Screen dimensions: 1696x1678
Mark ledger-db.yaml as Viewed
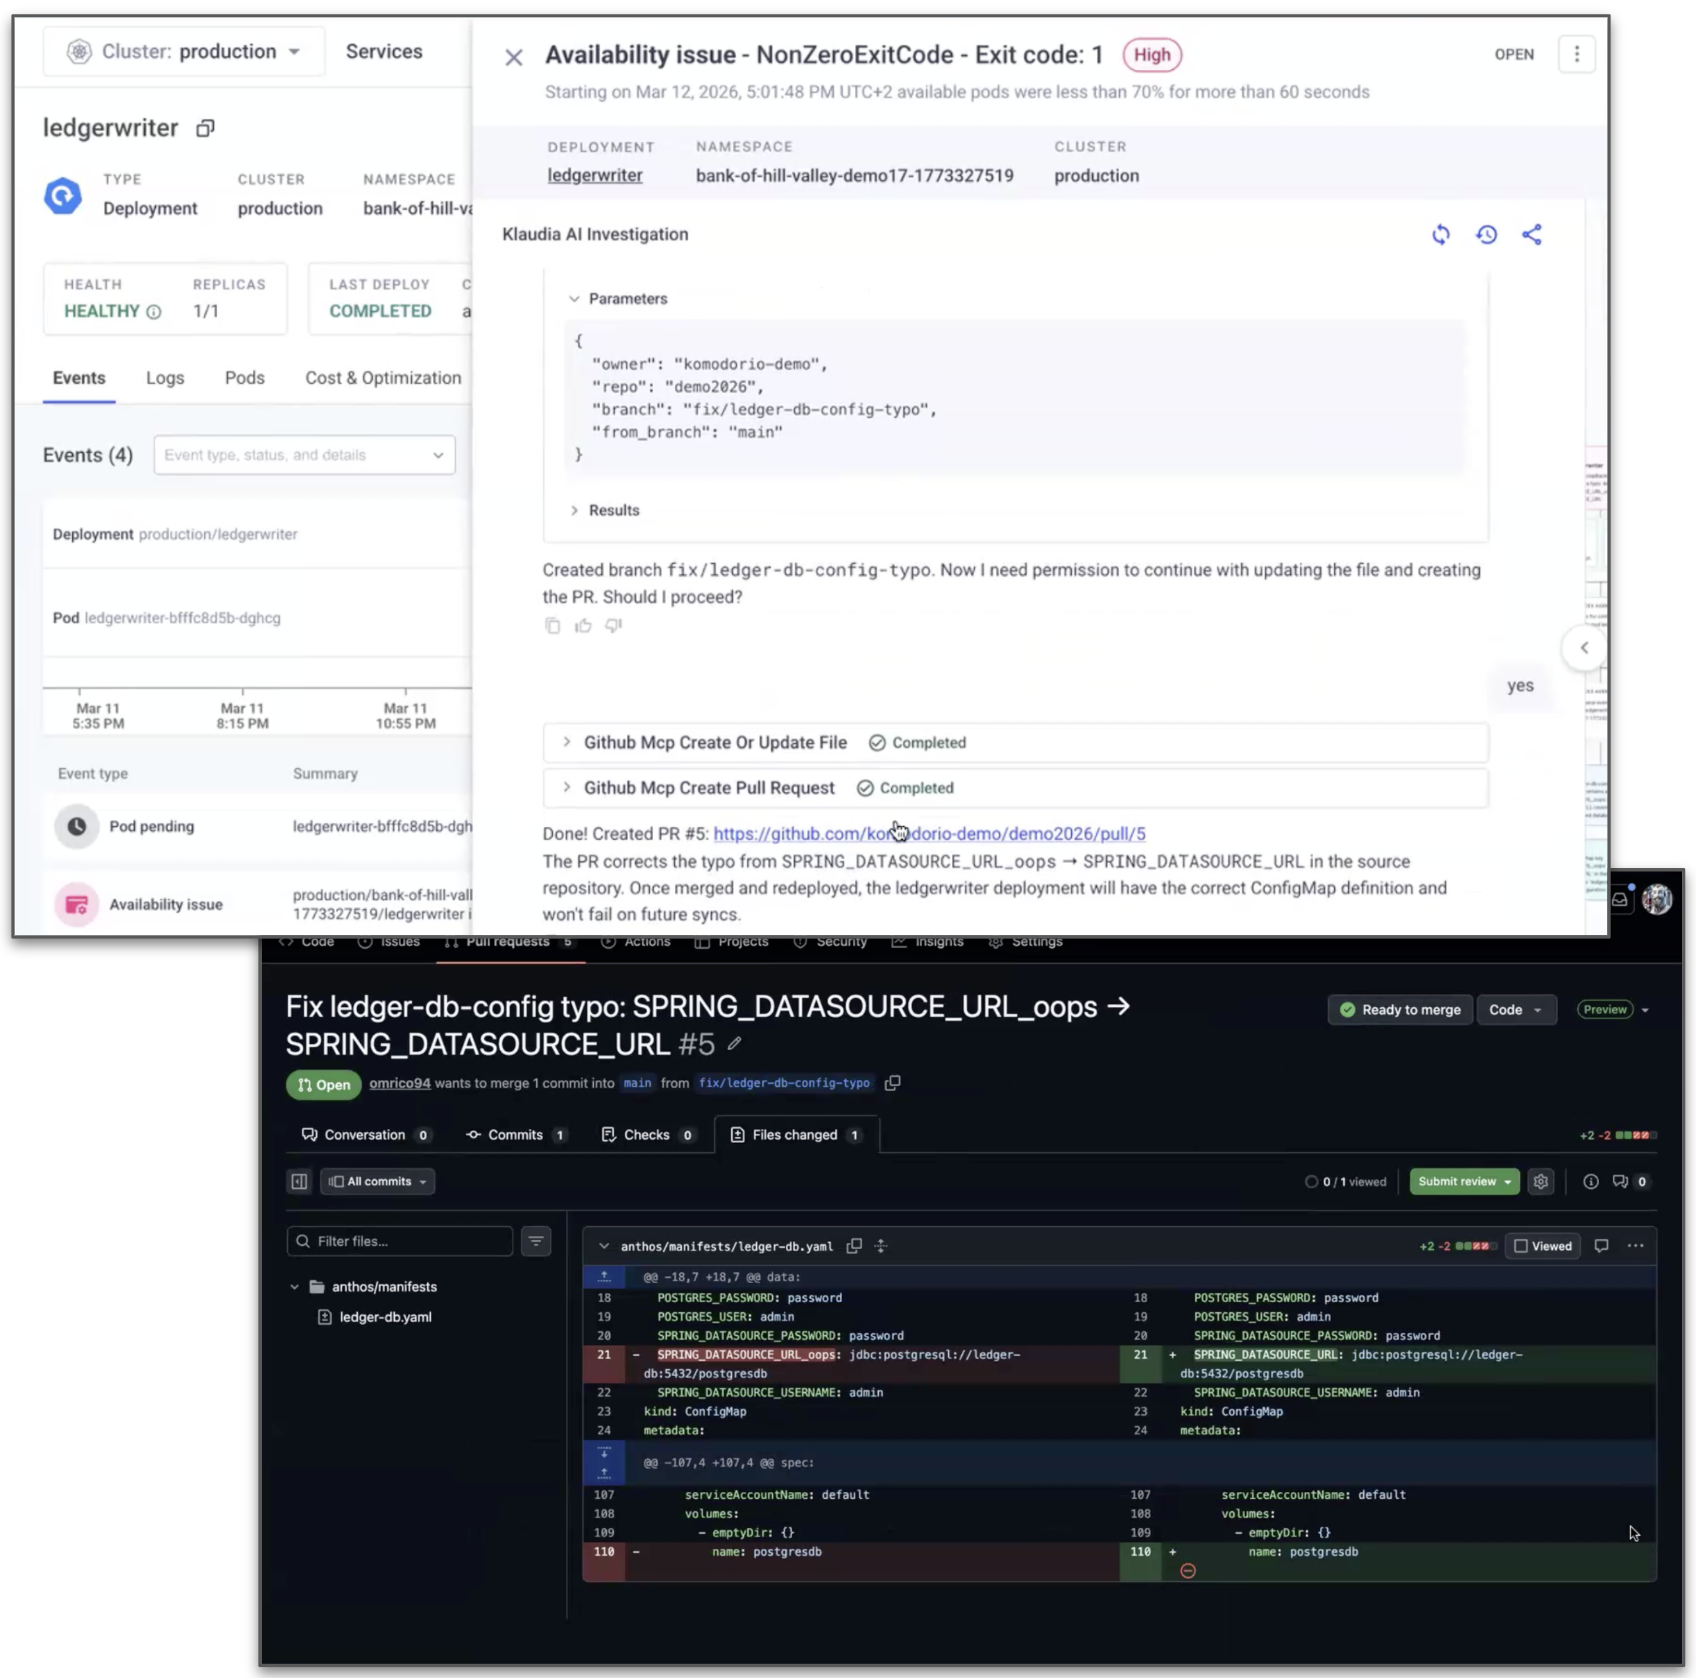(1543, 1246)
